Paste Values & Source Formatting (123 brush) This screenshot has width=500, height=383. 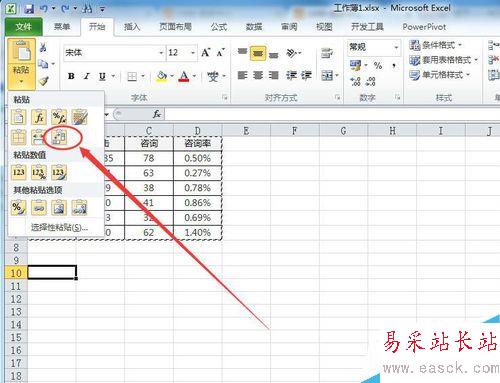59,172
